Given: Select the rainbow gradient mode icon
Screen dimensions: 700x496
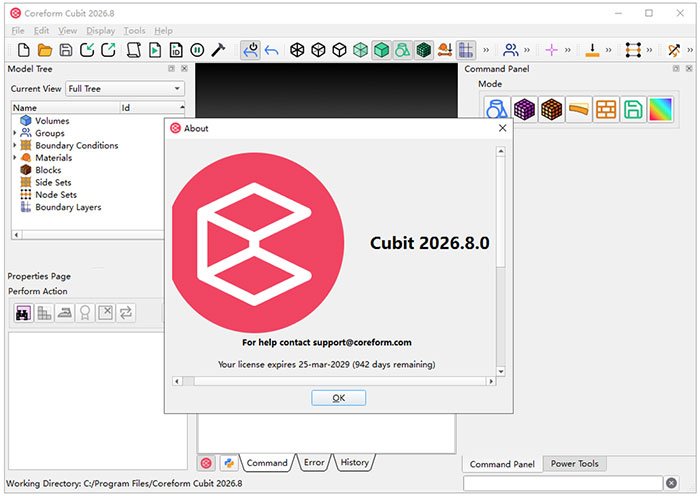Looking at the screenshot, I should click(660, 109).
